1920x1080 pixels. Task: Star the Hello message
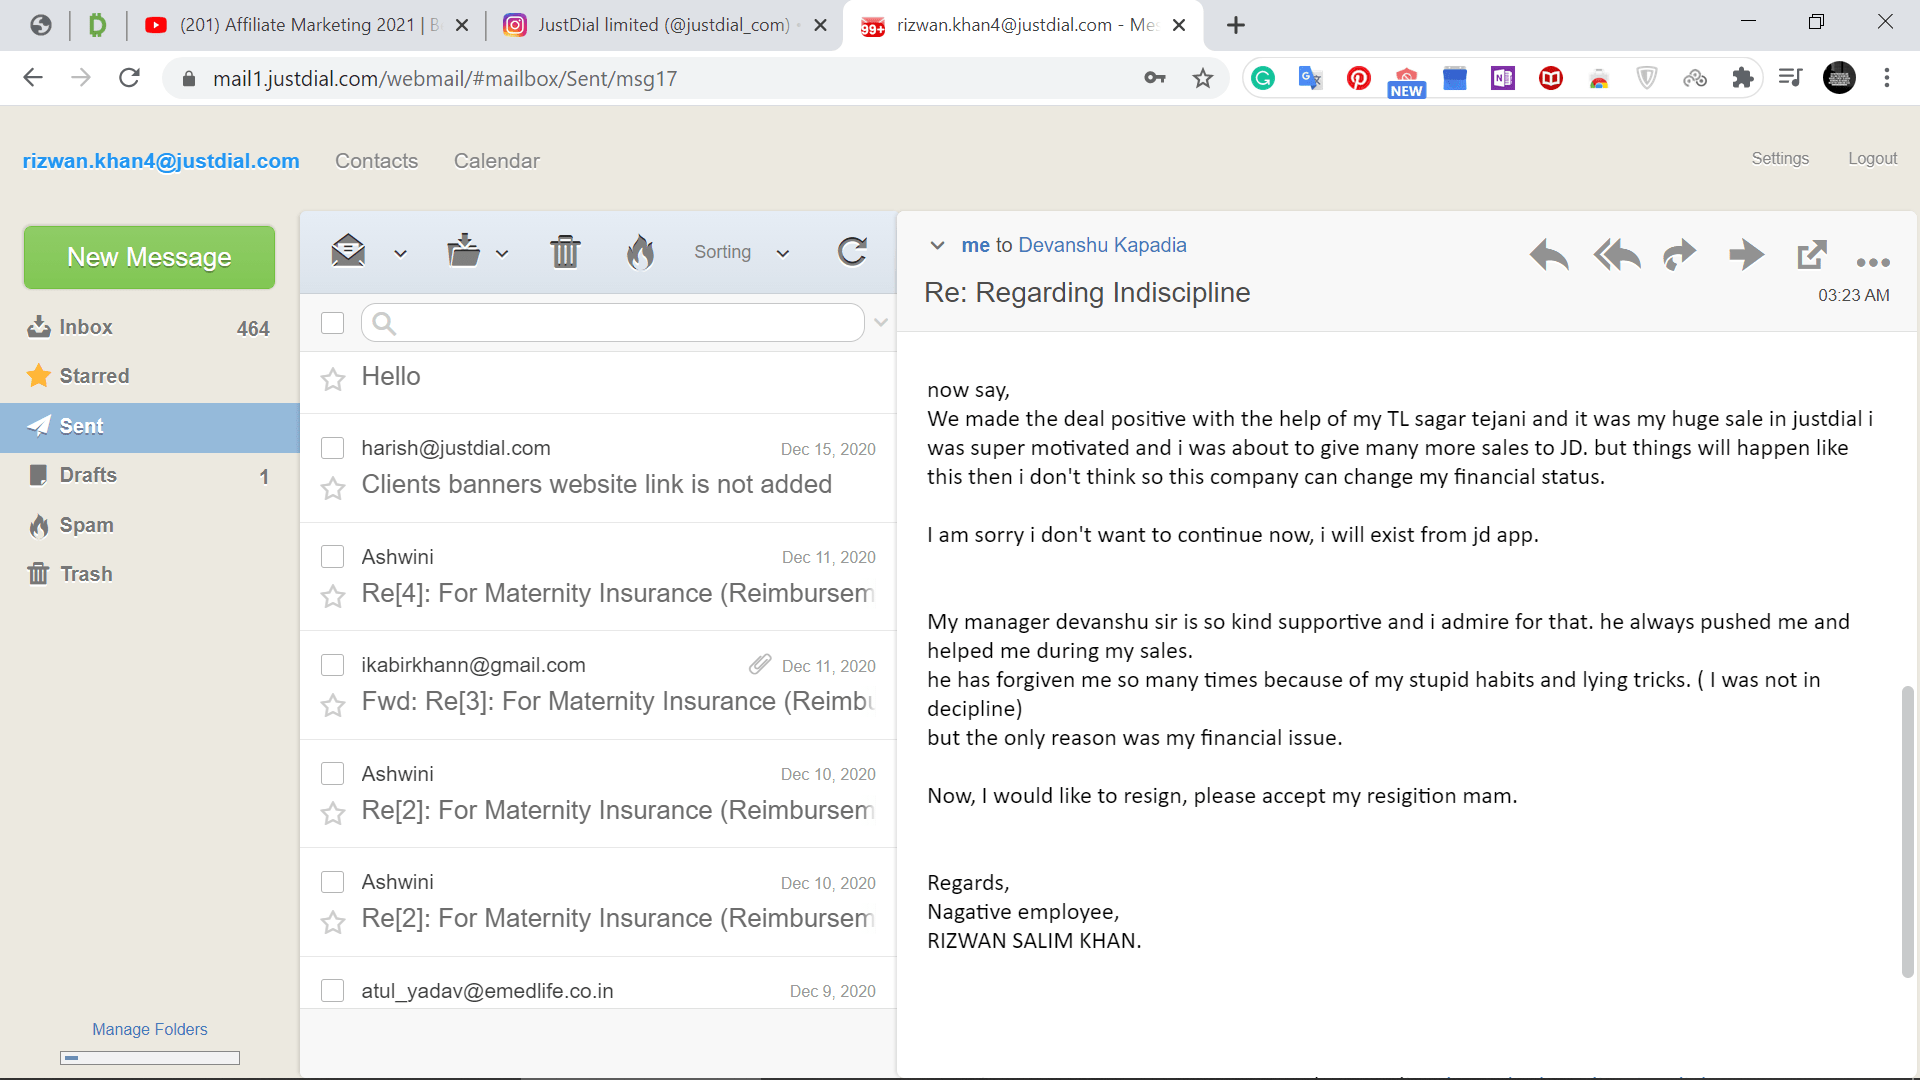tap(333, 379)
